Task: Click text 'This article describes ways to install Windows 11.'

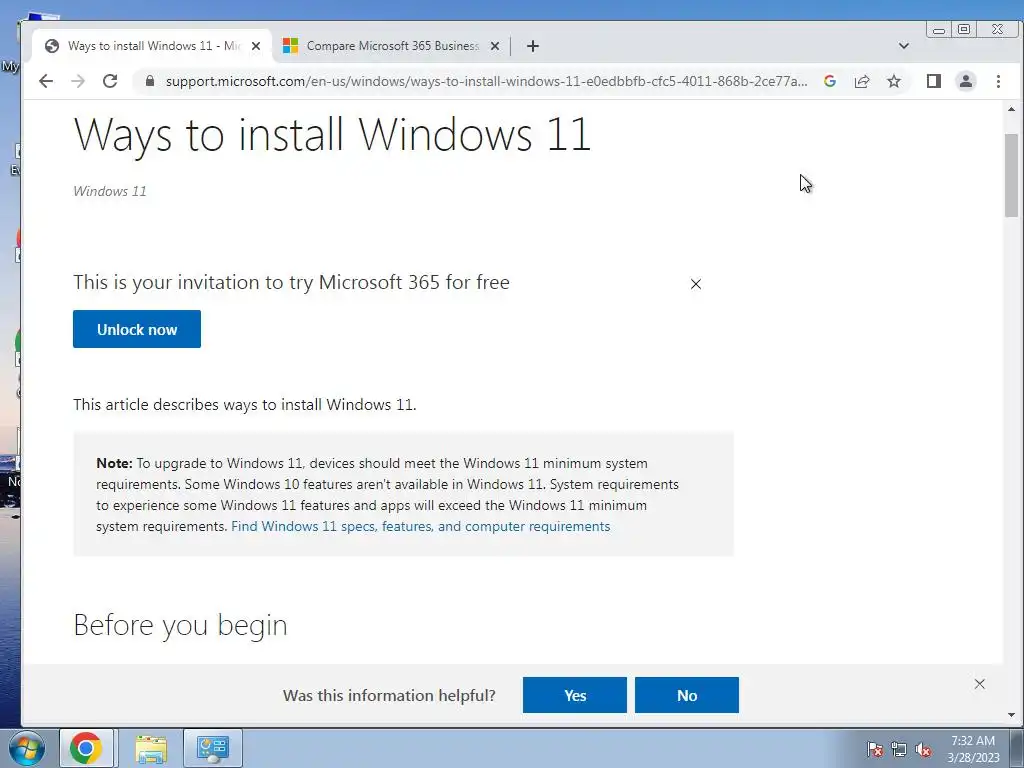Action: 244,405
